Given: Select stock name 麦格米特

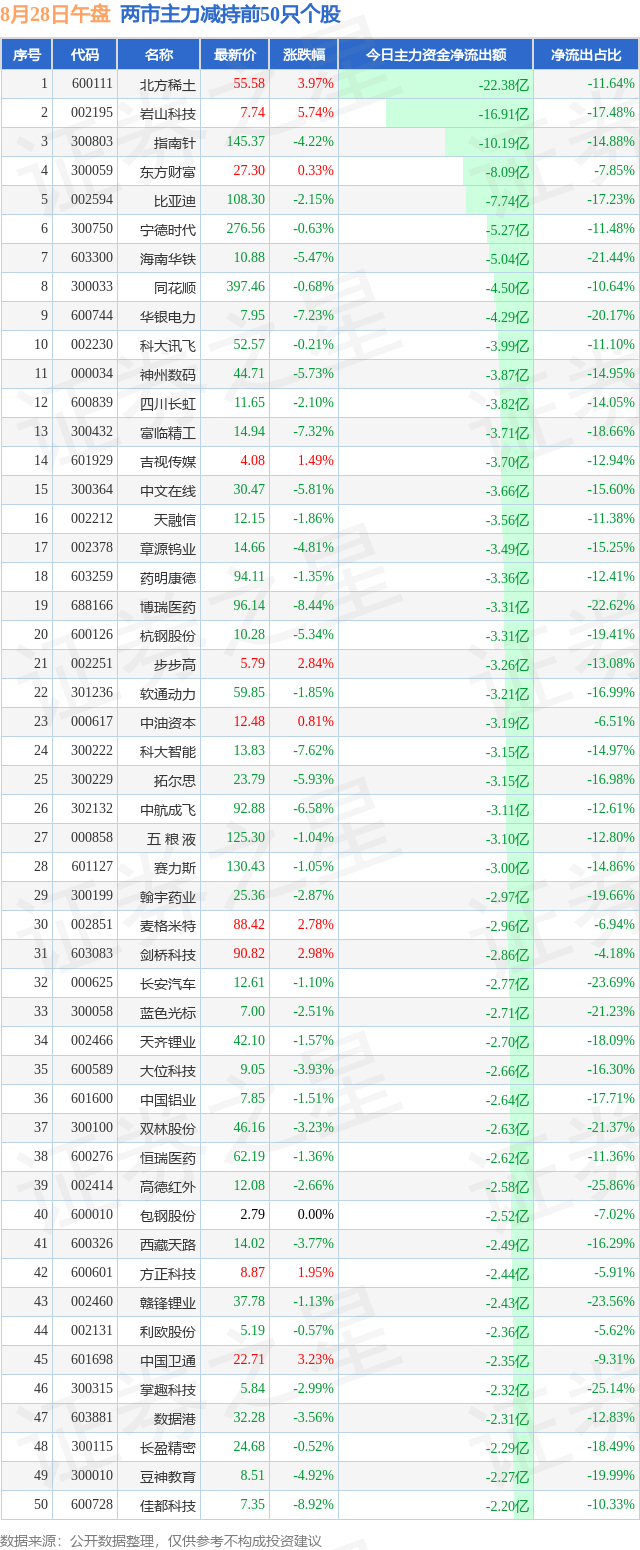Looking at the screenshot, I should (x=168, y=926).
